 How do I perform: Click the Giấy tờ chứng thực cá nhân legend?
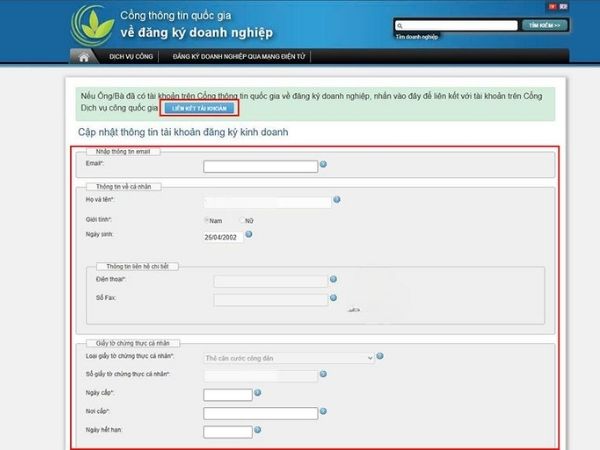tap(132, 343)
